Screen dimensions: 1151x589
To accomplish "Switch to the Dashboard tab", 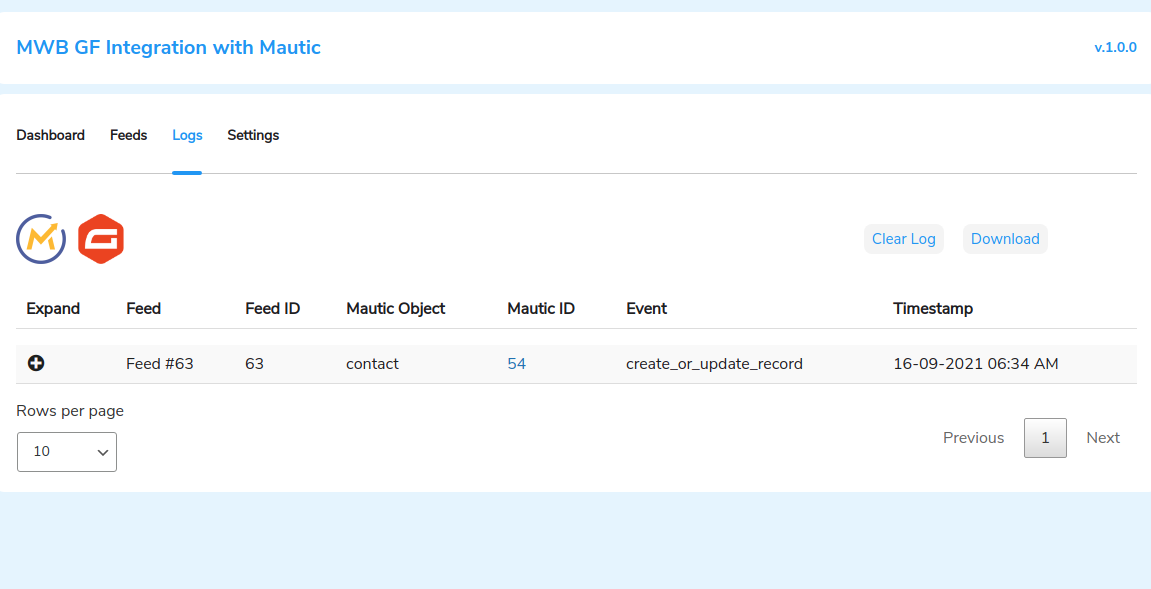I will point(51,135).
